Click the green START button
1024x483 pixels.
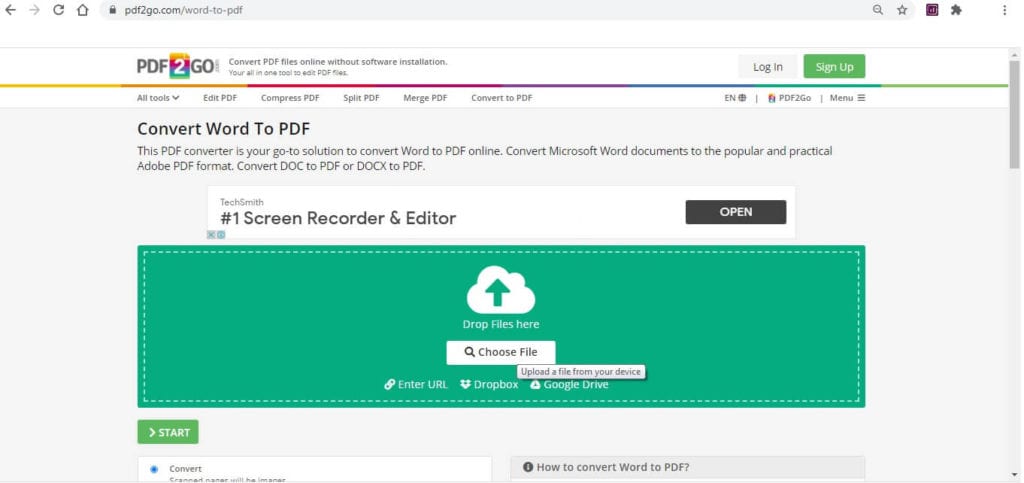click(x=168, y=432)
